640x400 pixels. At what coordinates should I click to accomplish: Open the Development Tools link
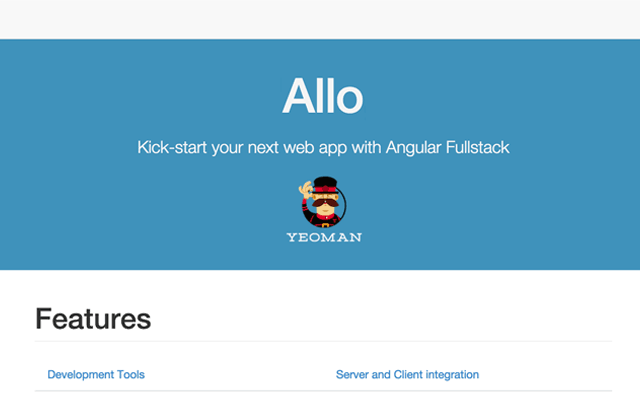[96, 374]
